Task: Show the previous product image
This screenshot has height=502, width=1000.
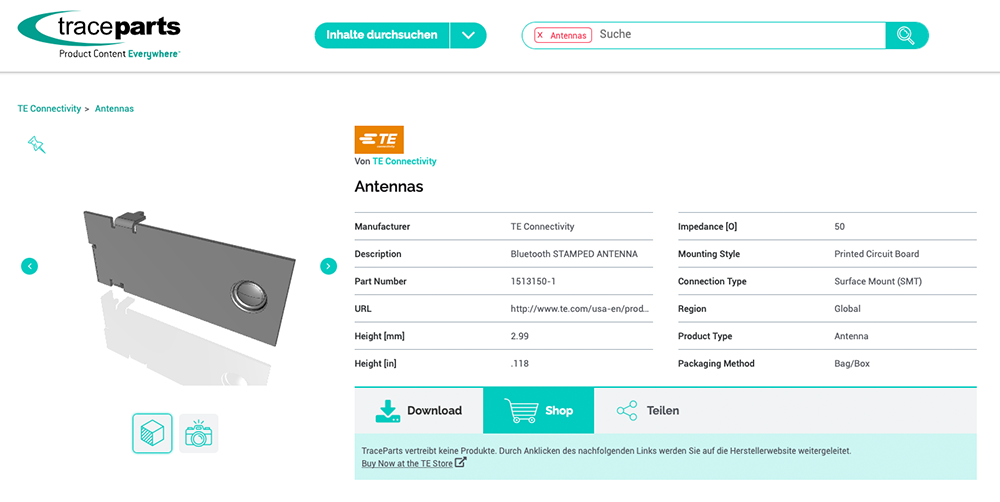Action: tap(29, 266)
